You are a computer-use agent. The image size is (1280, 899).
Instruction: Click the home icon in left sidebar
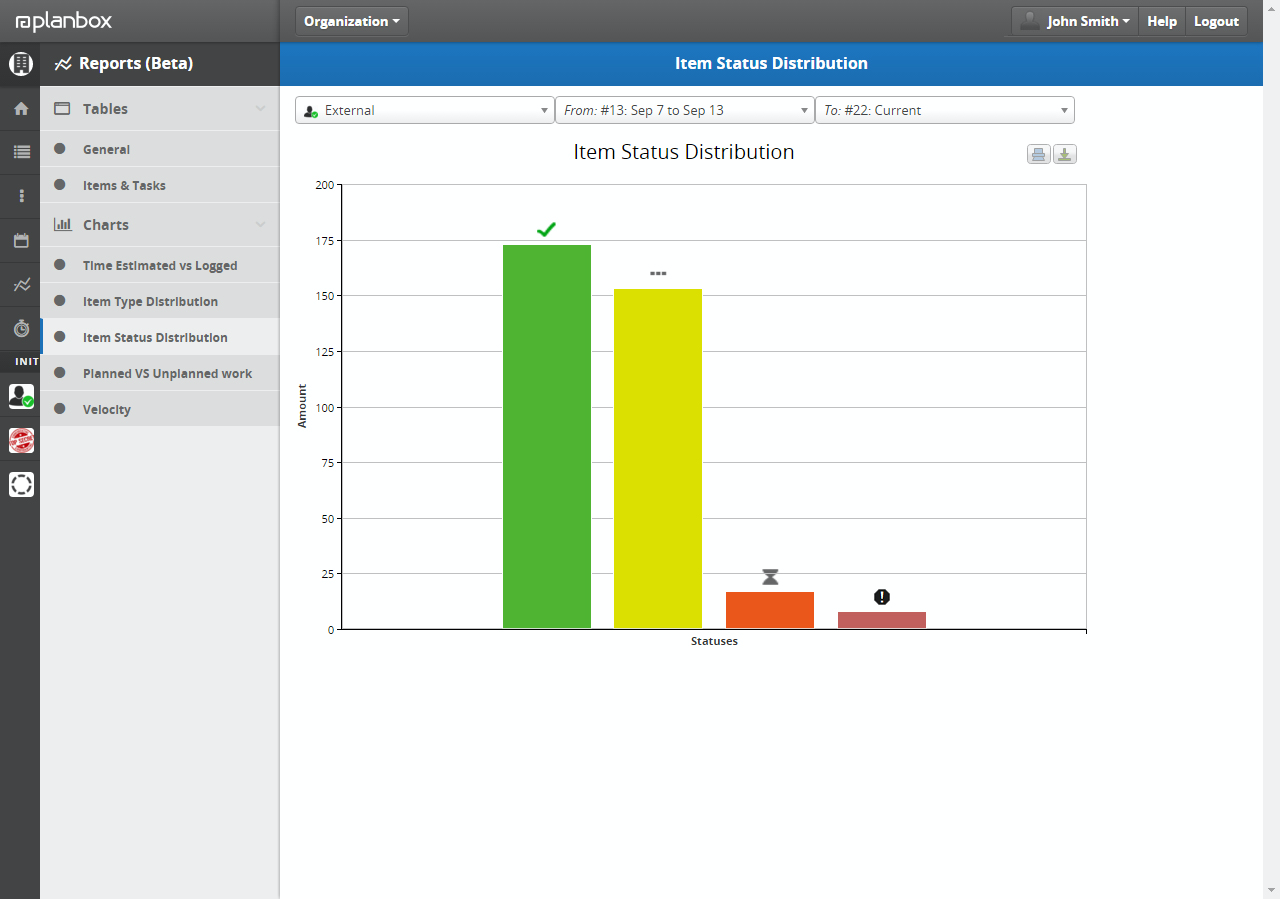pos(20,108)
